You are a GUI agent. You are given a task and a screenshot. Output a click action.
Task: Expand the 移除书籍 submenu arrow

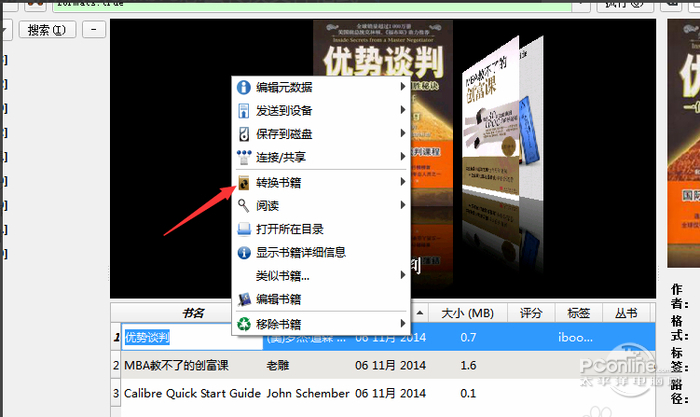[x=403, y=323]
